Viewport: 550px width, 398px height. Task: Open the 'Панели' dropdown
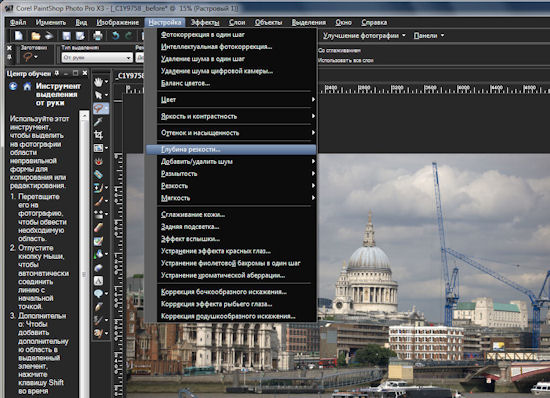[x=429, y=35]
